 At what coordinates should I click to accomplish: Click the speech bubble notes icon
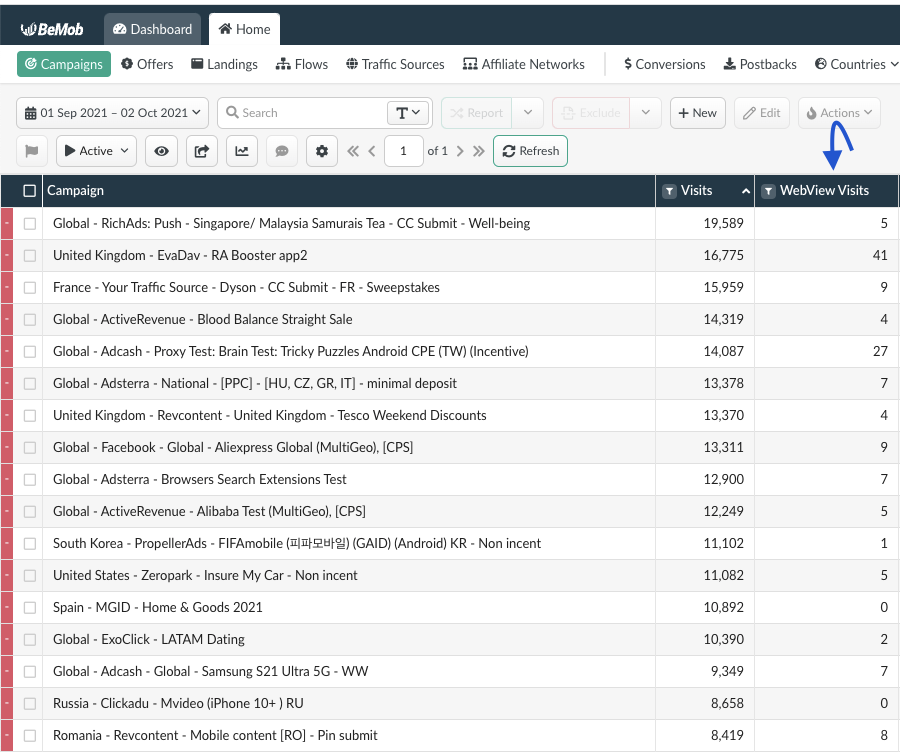coord(282,151)
